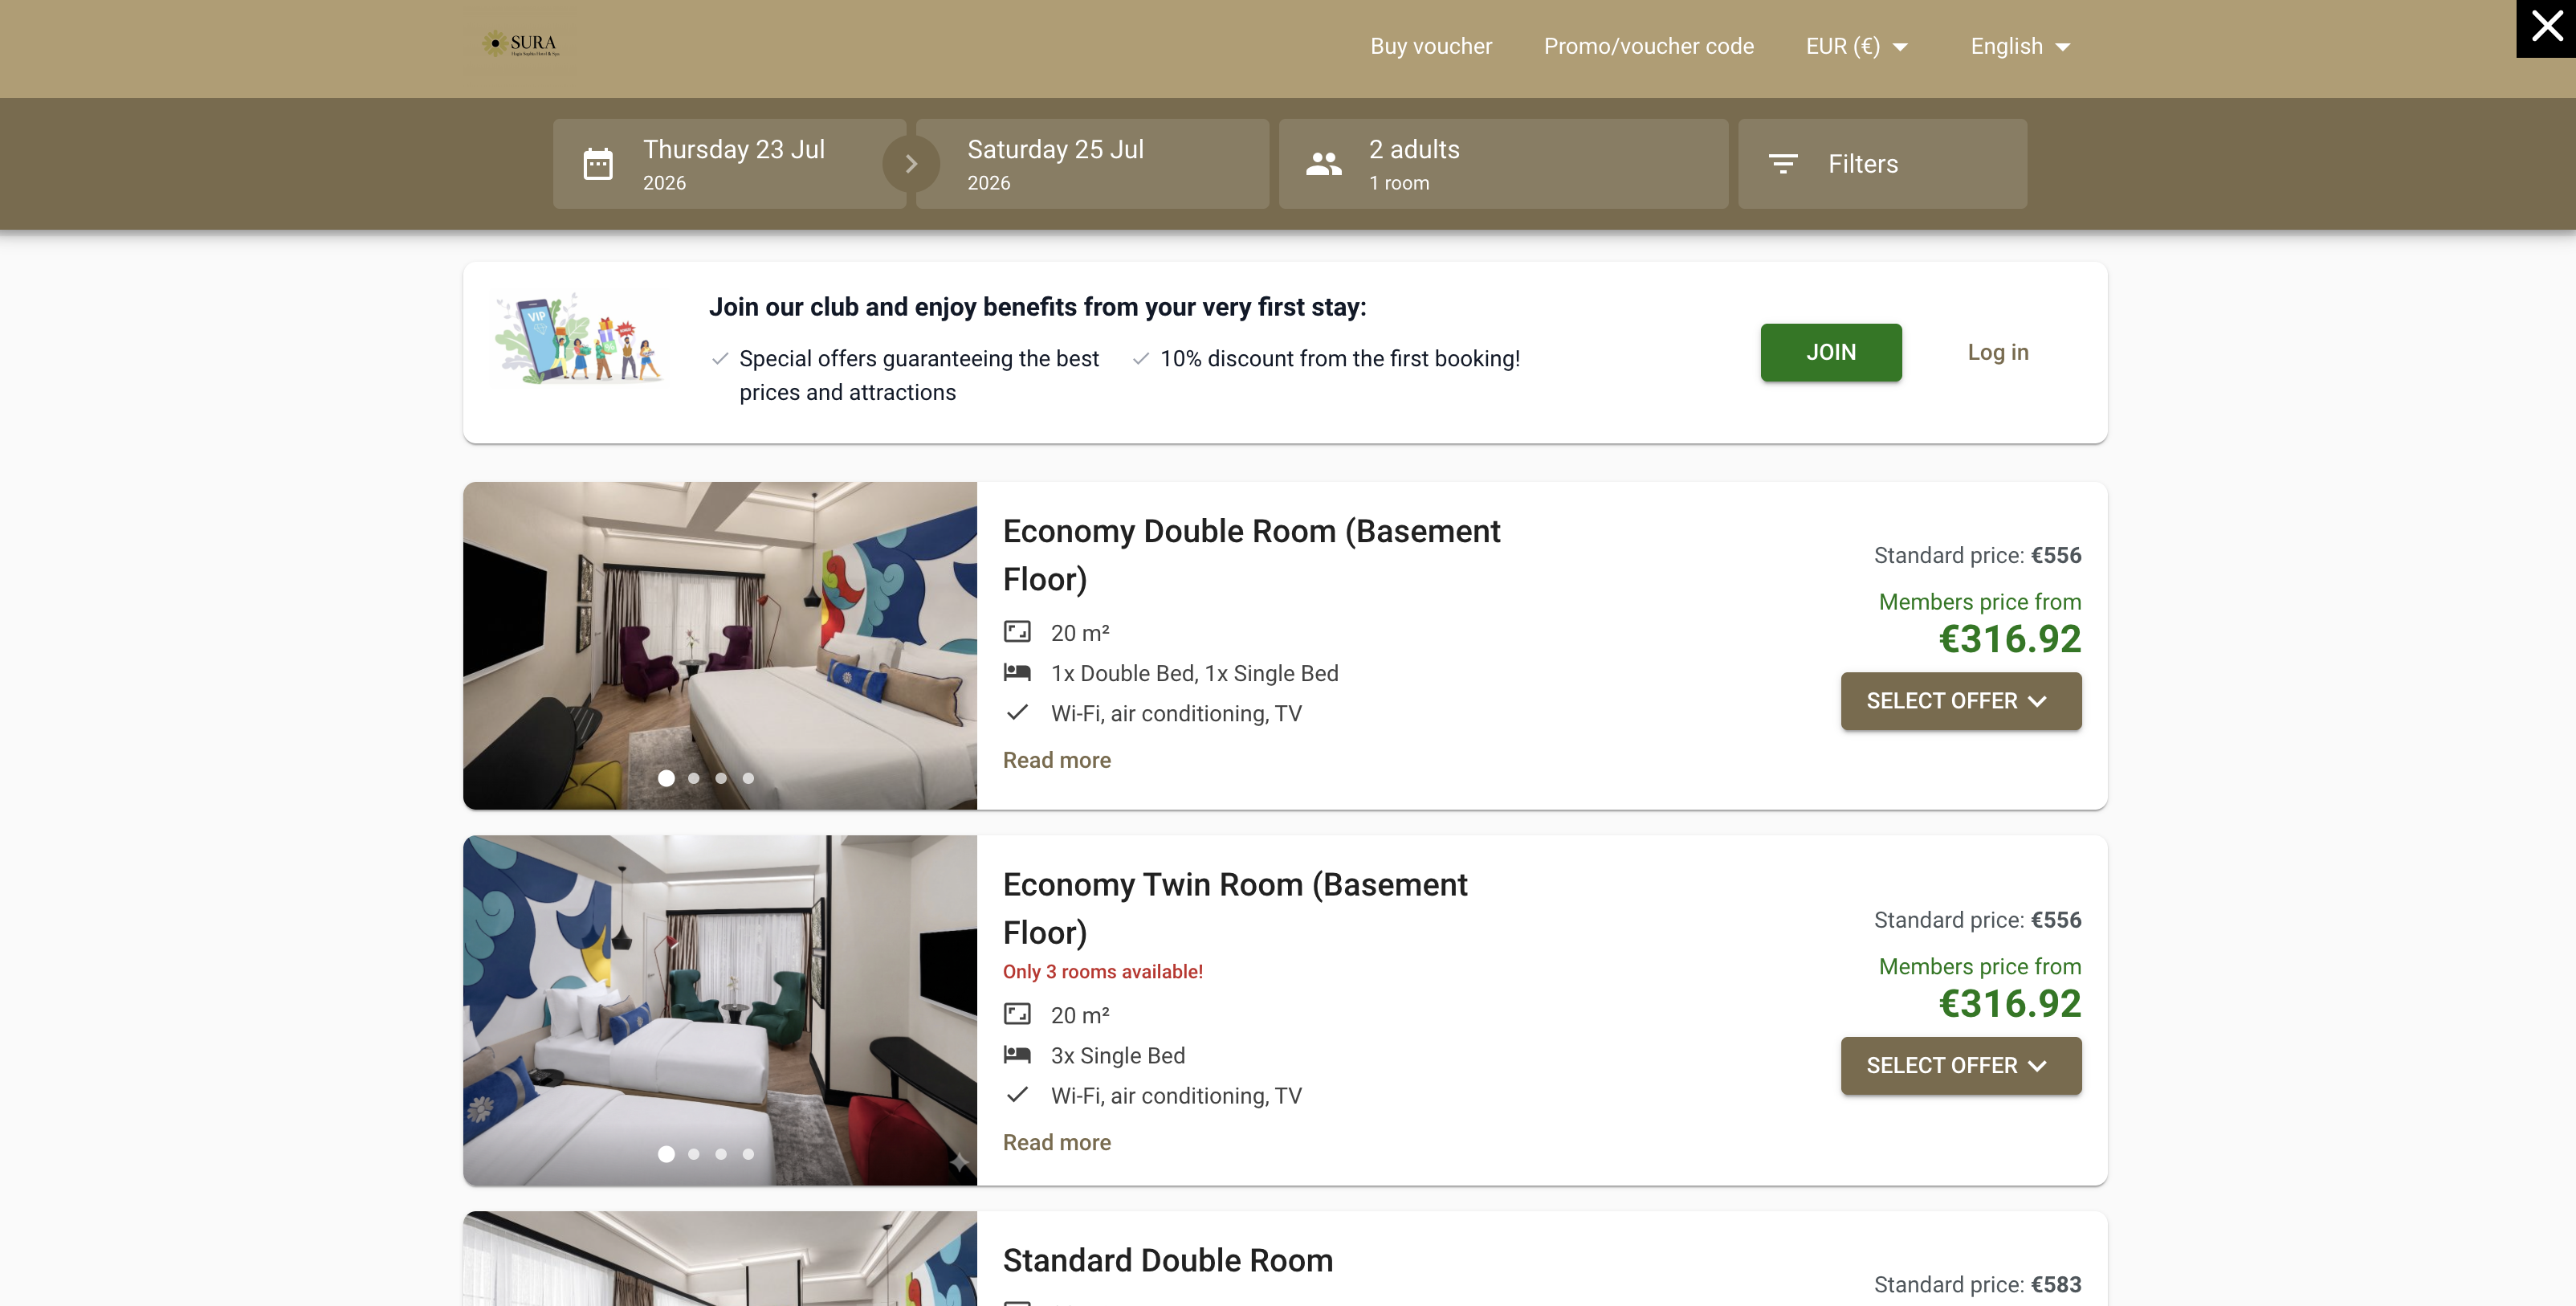Click the green JOIN button

1831,352
